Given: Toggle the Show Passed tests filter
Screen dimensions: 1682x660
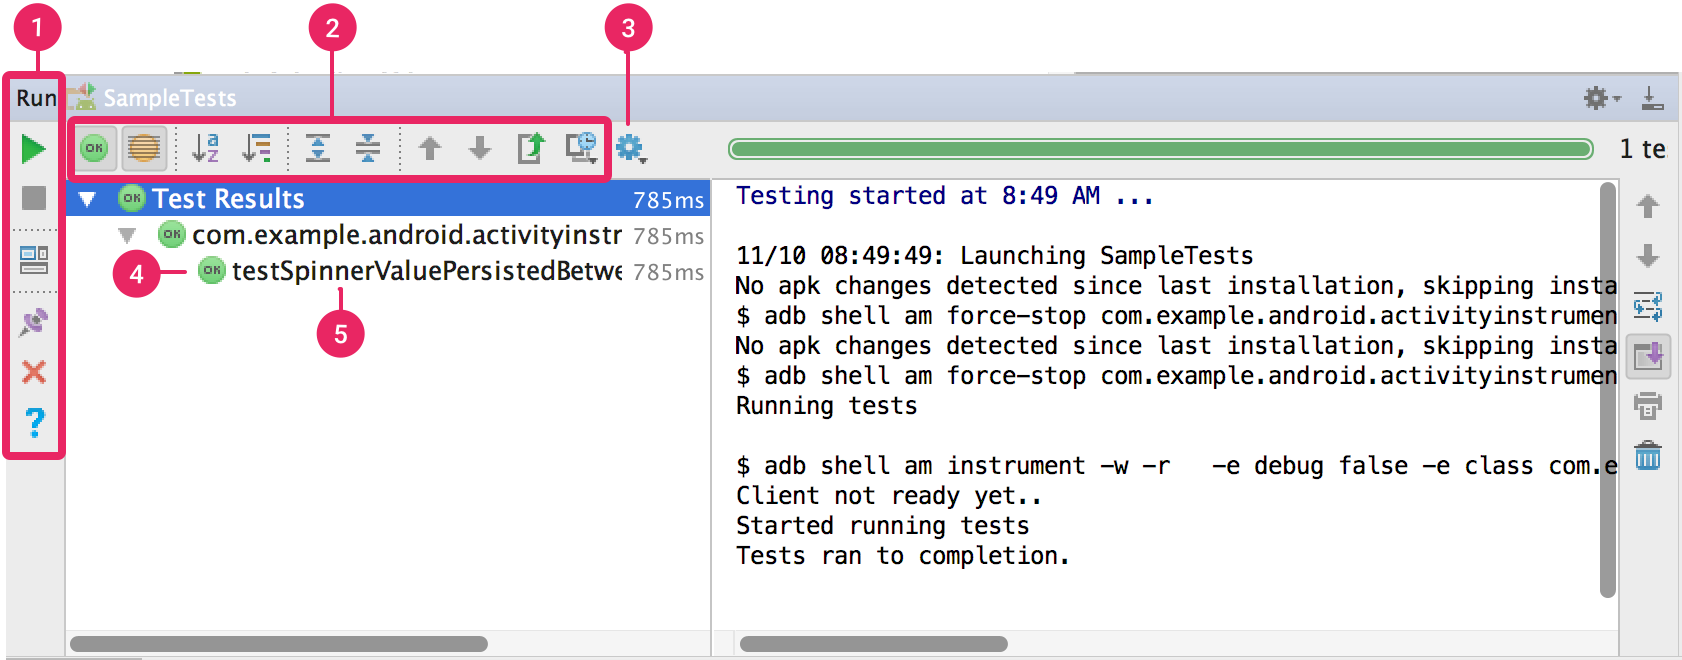Looking at the screenshot, I should point(95,148).
